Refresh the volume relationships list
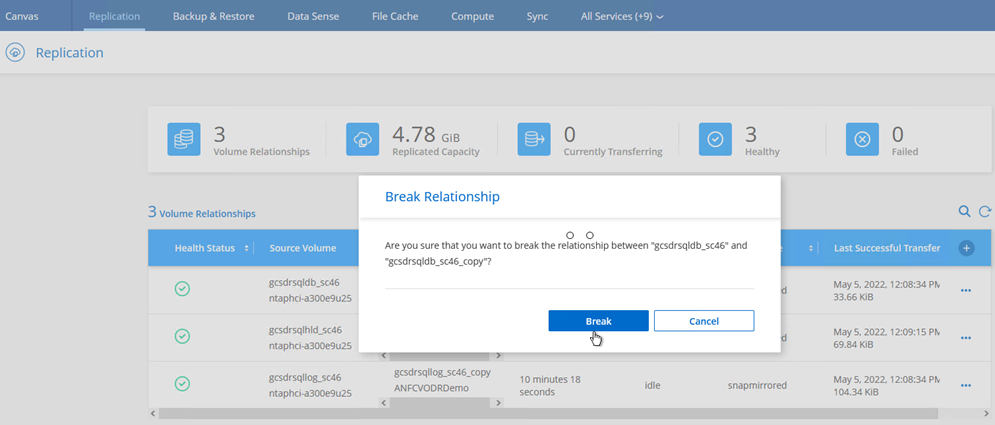The width and height of the screenshot is (995, 425). click(985, 212)
